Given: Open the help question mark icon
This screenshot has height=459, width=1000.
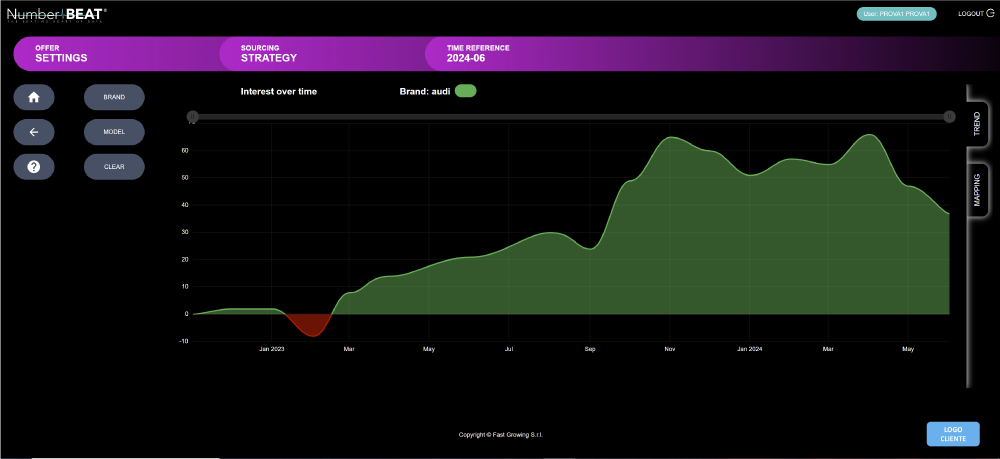Looking at the screenshot, I should (34, 166).
